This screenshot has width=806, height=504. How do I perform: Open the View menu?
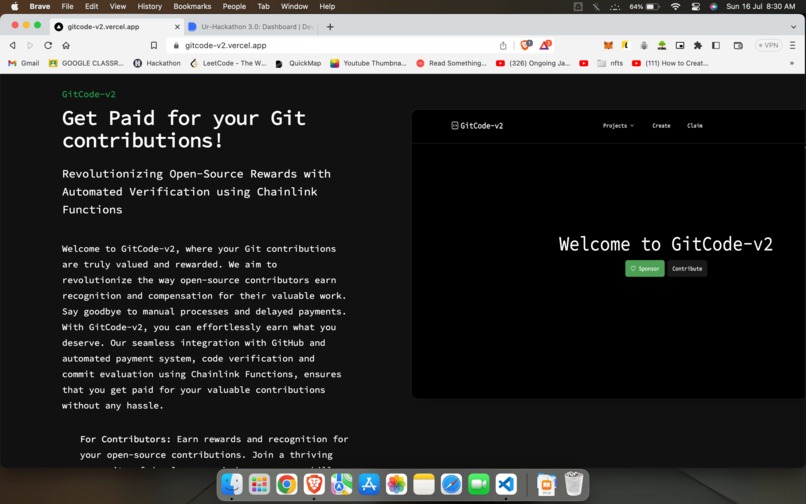click(x=118, y=6)
